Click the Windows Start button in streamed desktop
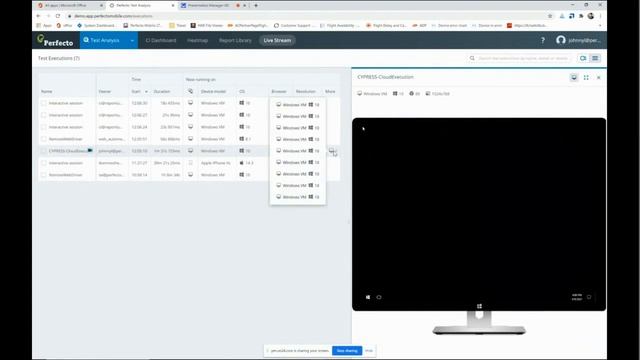 [368, 297]
